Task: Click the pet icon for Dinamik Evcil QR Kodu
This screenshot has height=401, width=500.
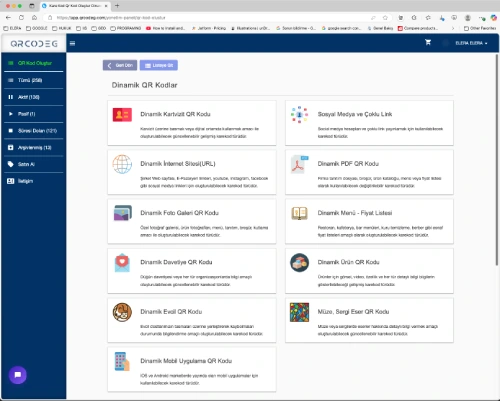Action: [x=122, y=312]
